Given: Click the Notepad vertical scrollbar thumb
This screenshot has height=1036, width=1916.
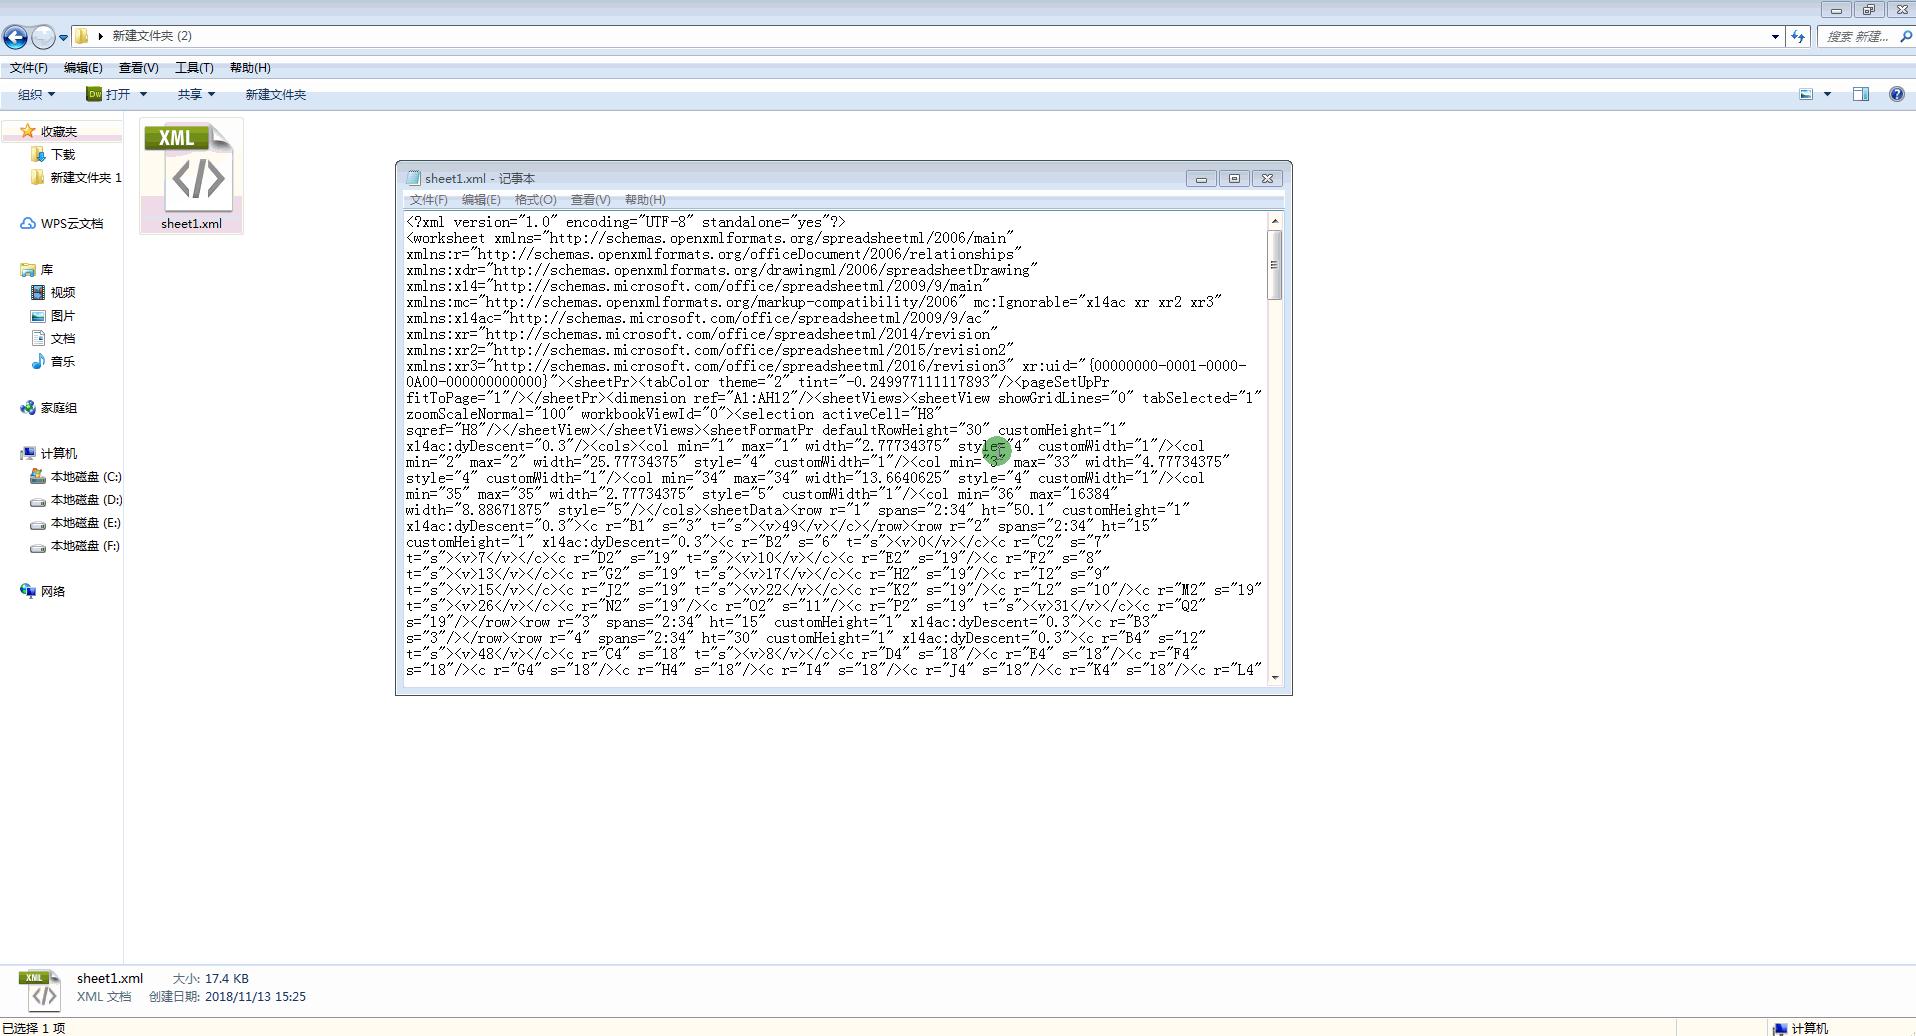Looking at the screenshot, I should coord(1274,264).
